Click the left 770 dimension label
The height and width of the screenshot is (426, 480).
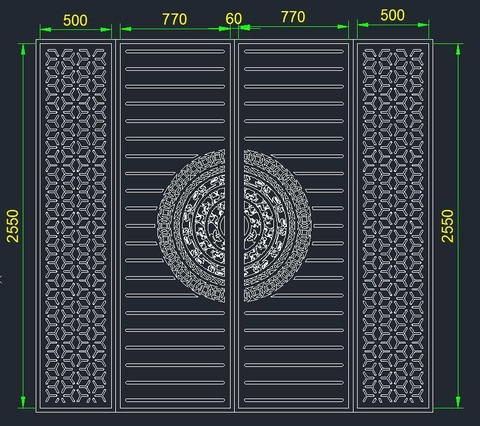(174, 19)
